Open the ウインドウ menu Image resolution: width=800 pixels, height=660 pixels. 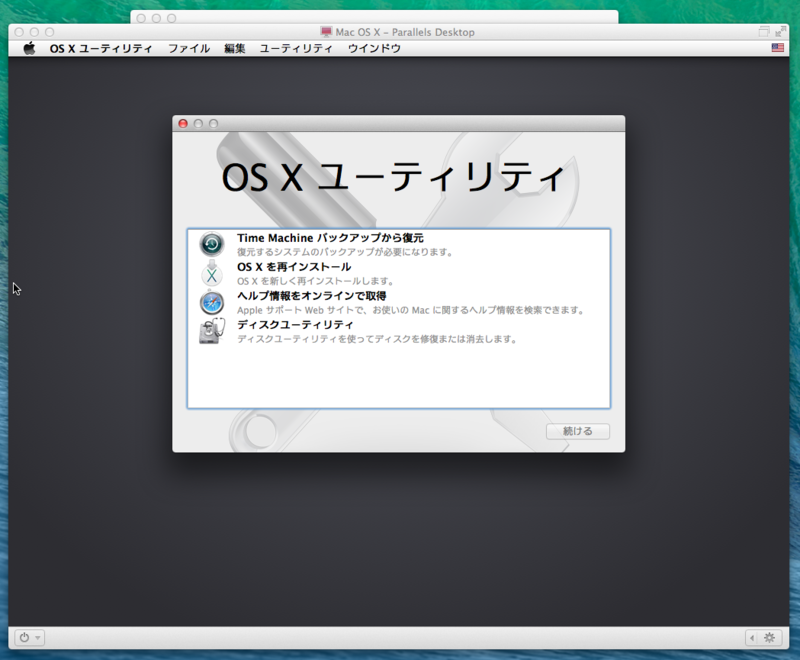(x=376, y=46)
